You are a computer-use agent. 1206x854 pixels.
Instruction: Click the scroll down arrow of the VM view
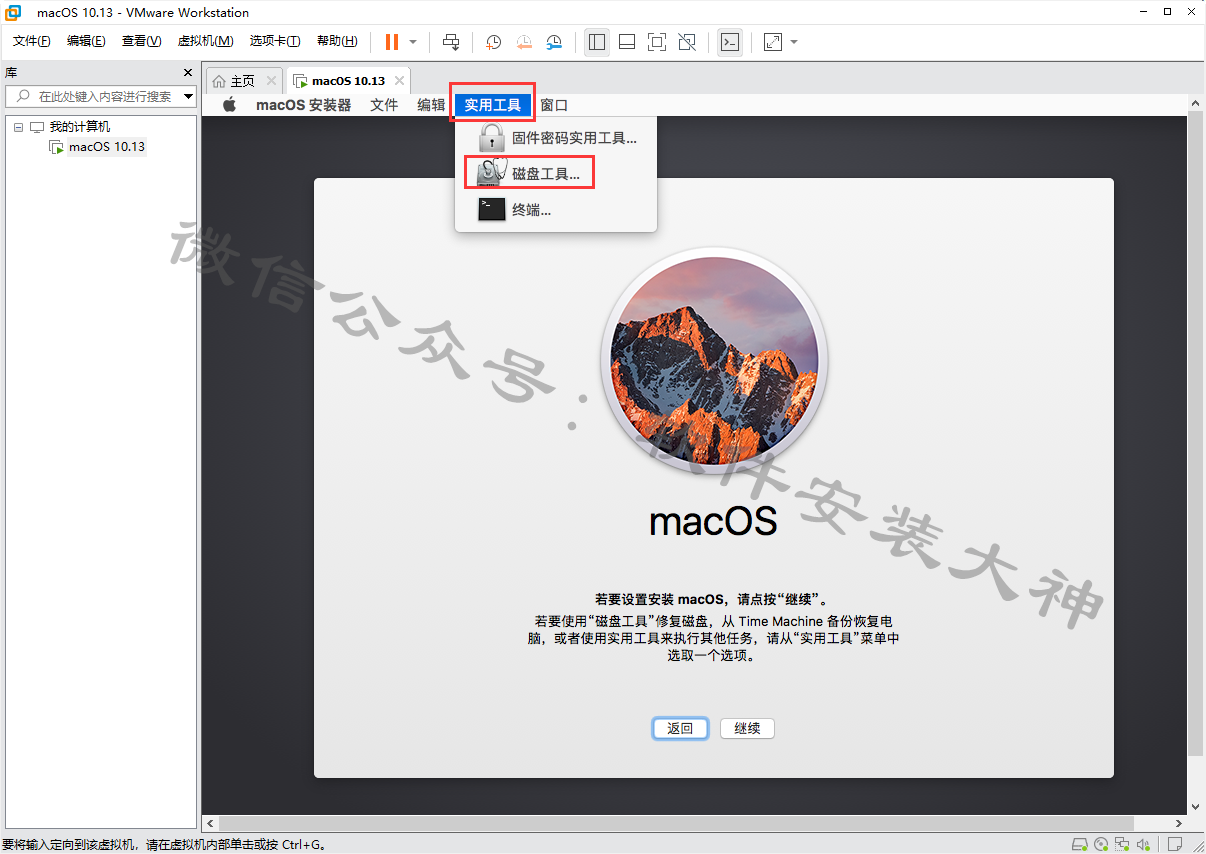(x=1196, y=806)
